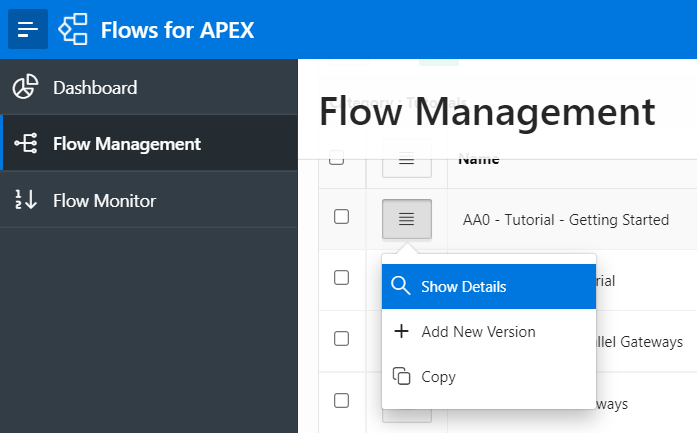The width and height of the screenshot is (697, 433).
Task: Click the Copy icon in the context menu
Action: tap(401, 377)
